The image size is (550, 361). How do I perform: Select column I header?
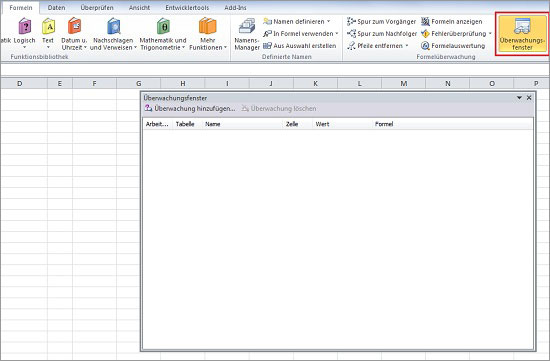coord(227,83)
